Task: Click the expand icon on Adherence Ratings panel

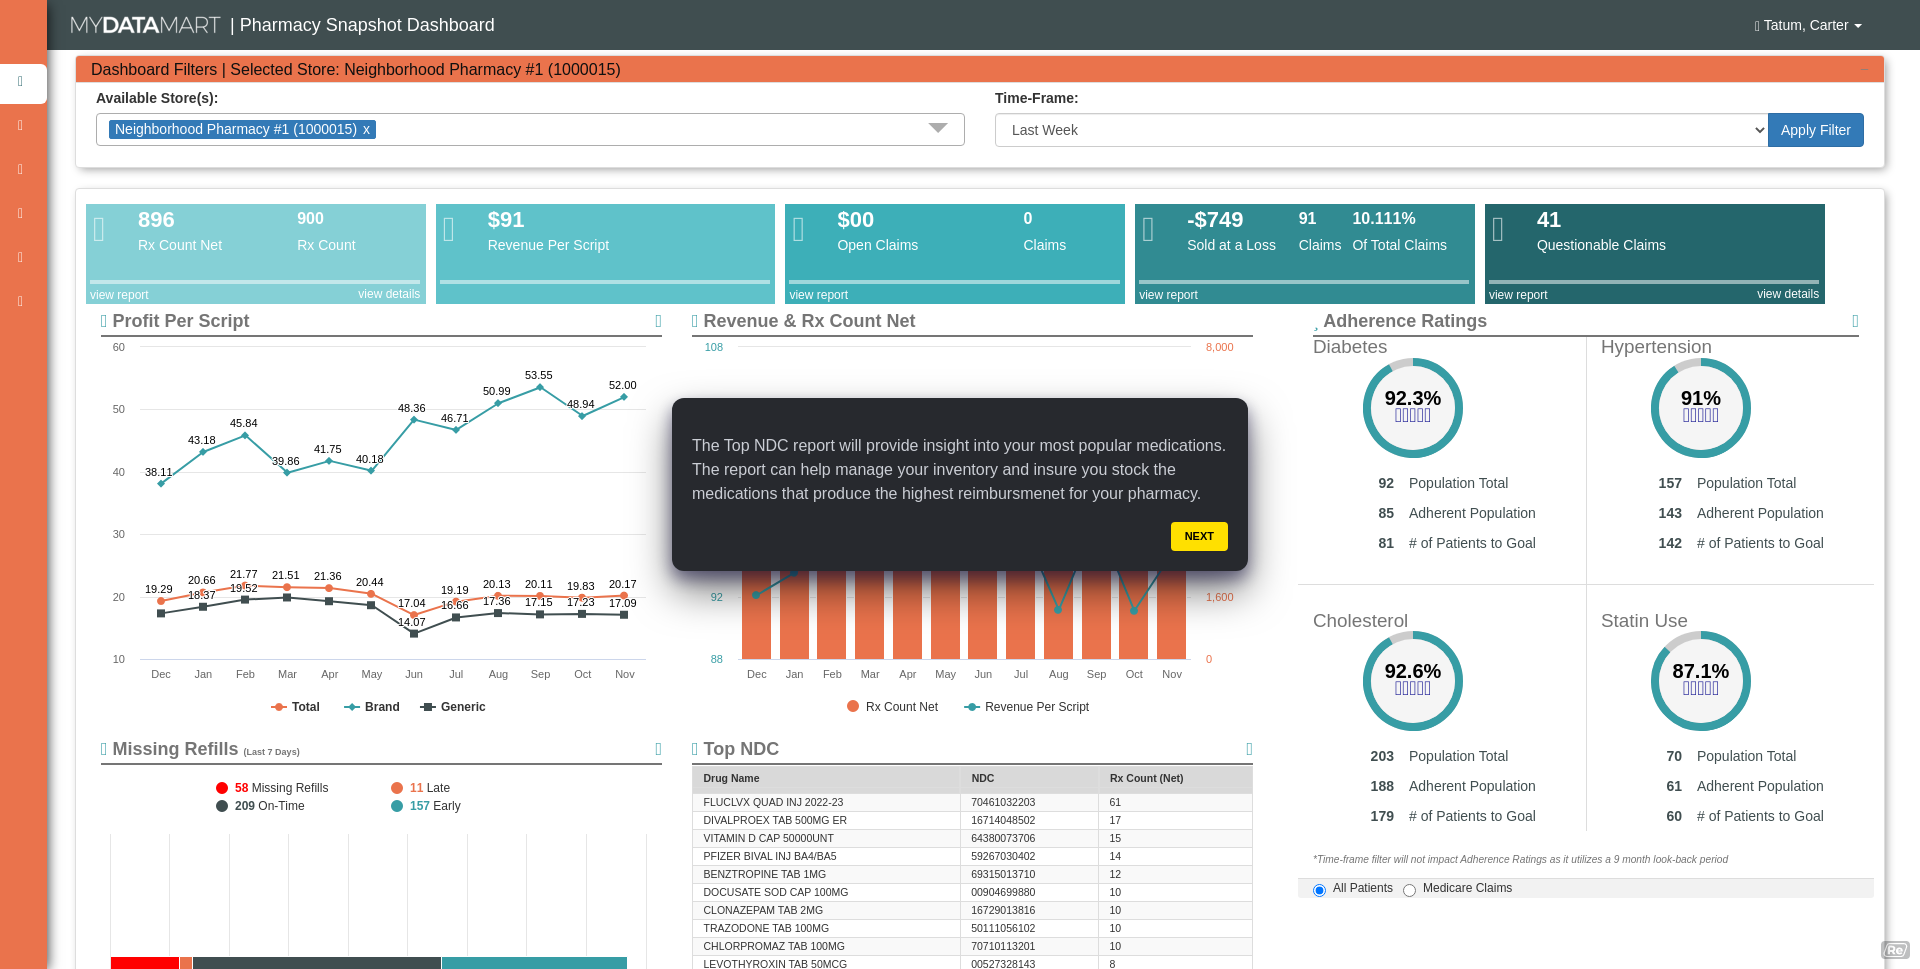Action: pyautogui.click(x=1855, y=321)
